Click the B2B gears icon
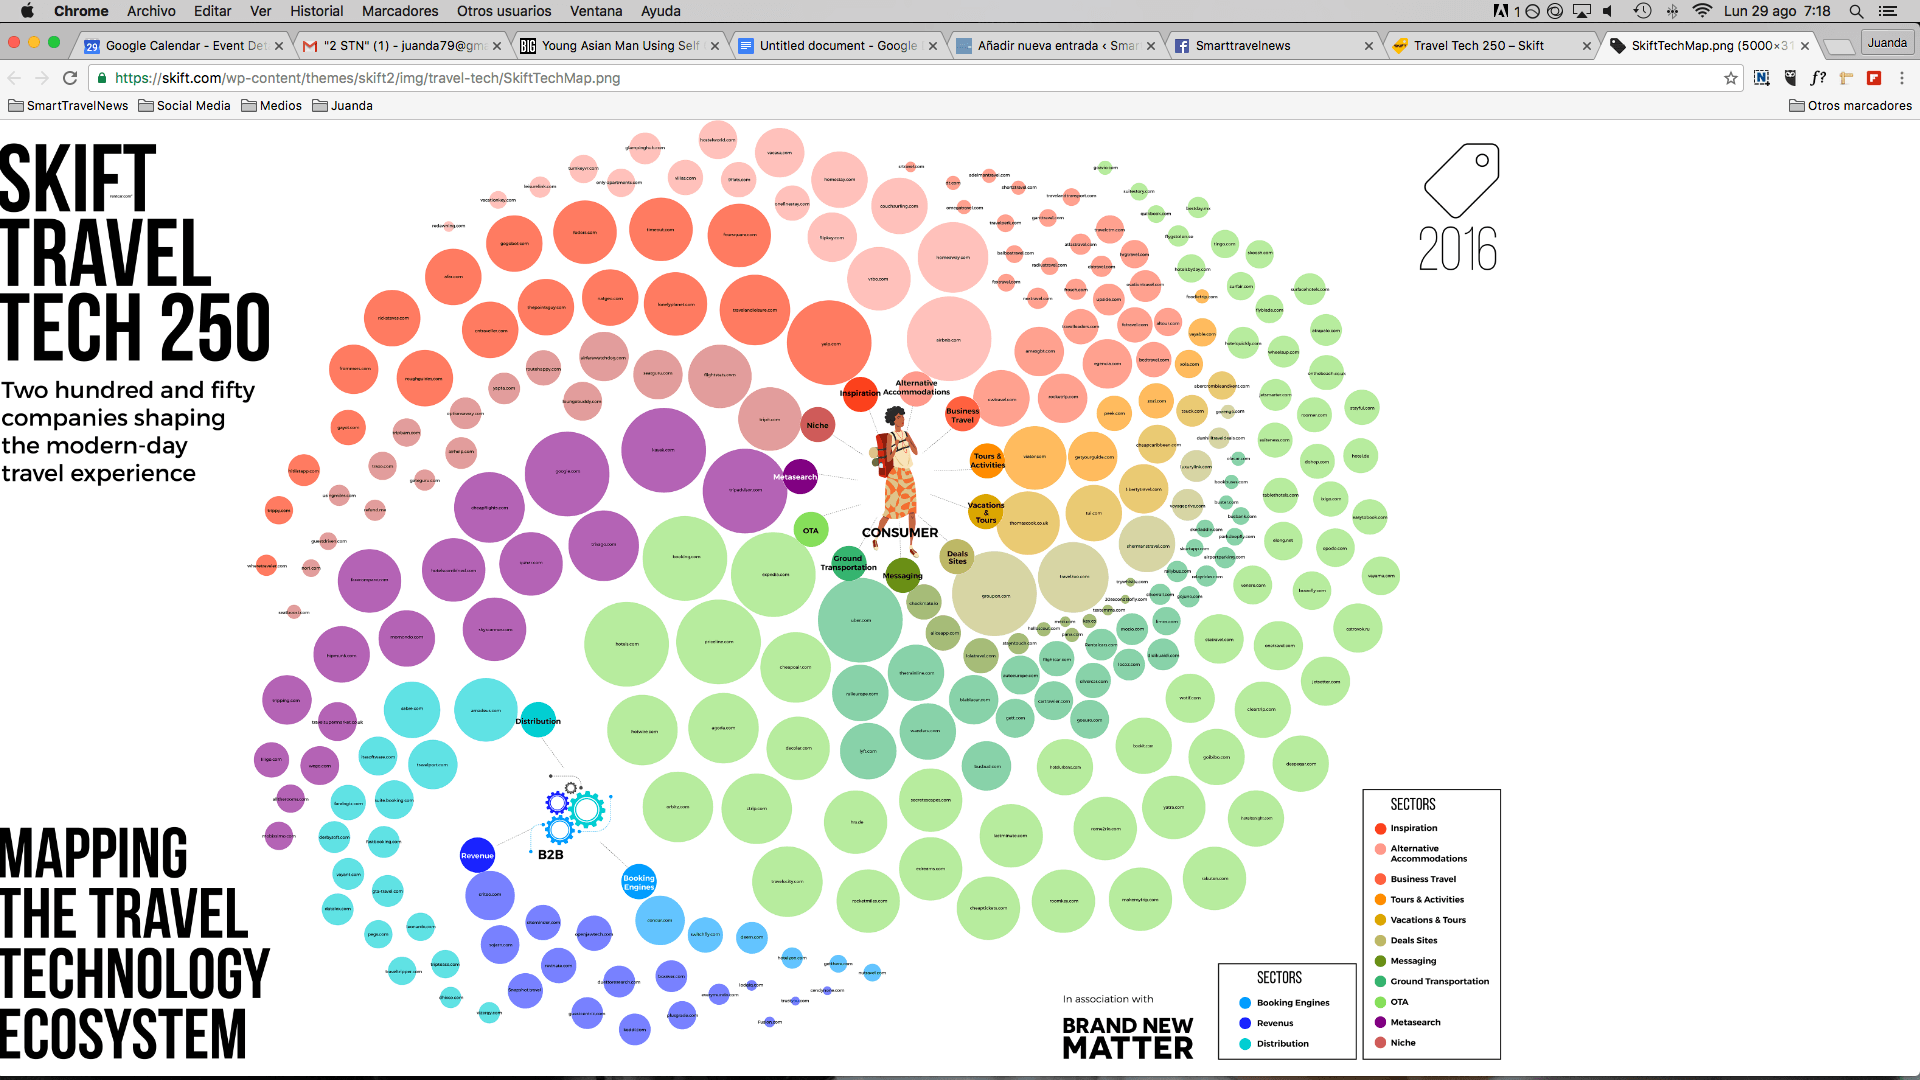The image size is (1920, 1080). [x=573, y=812]
